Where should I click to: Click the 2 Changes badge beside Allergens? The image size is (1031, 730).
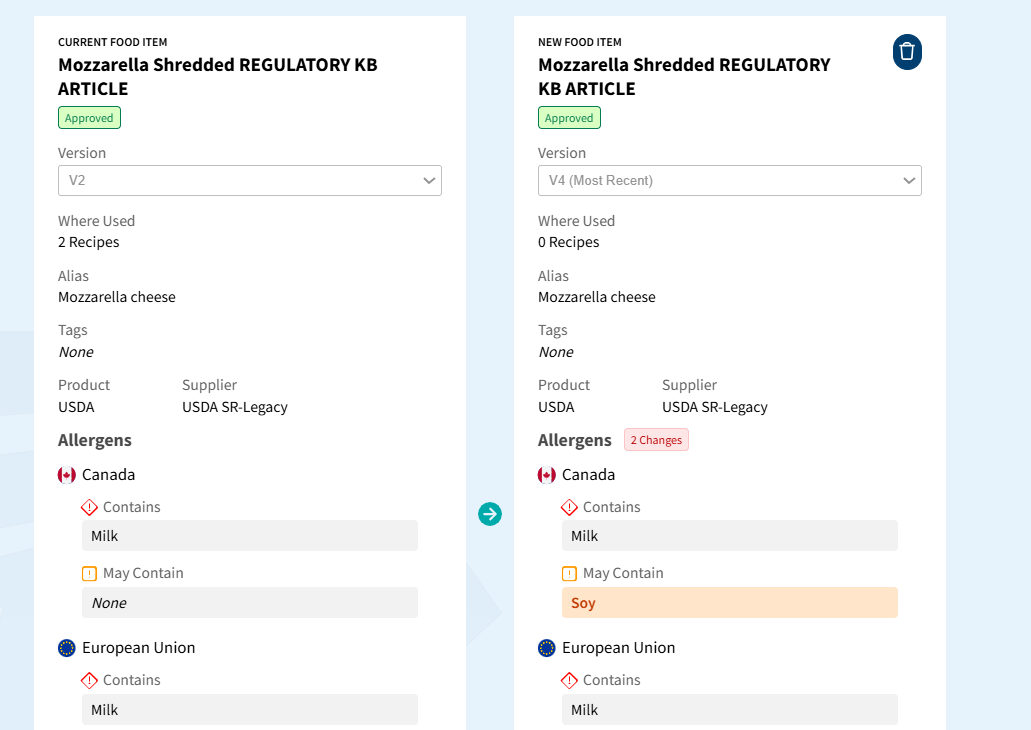click(x=656, y=440)
